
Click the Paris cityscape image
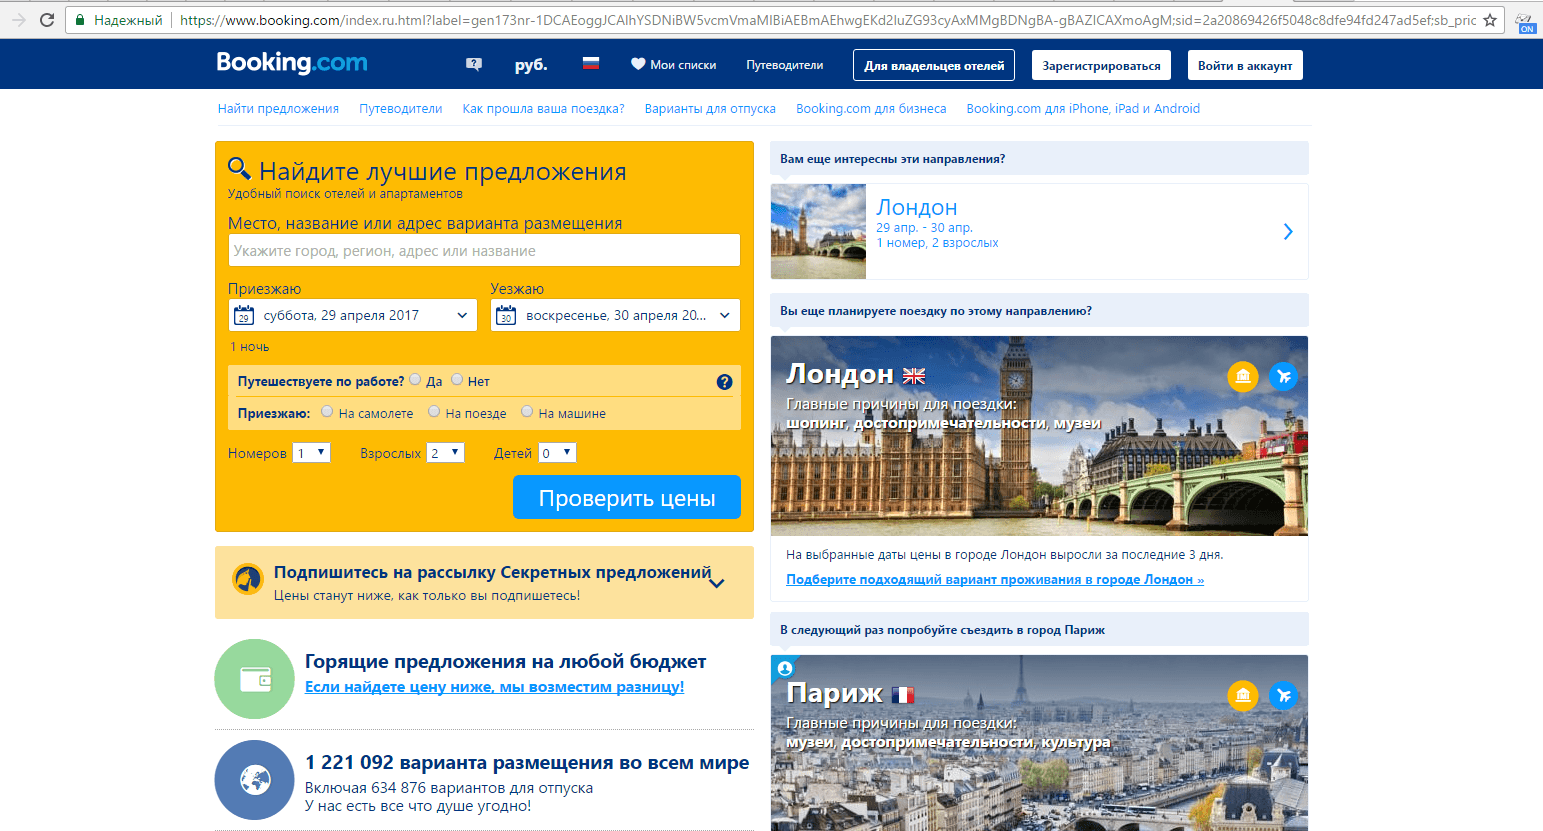click(1039, 743)
